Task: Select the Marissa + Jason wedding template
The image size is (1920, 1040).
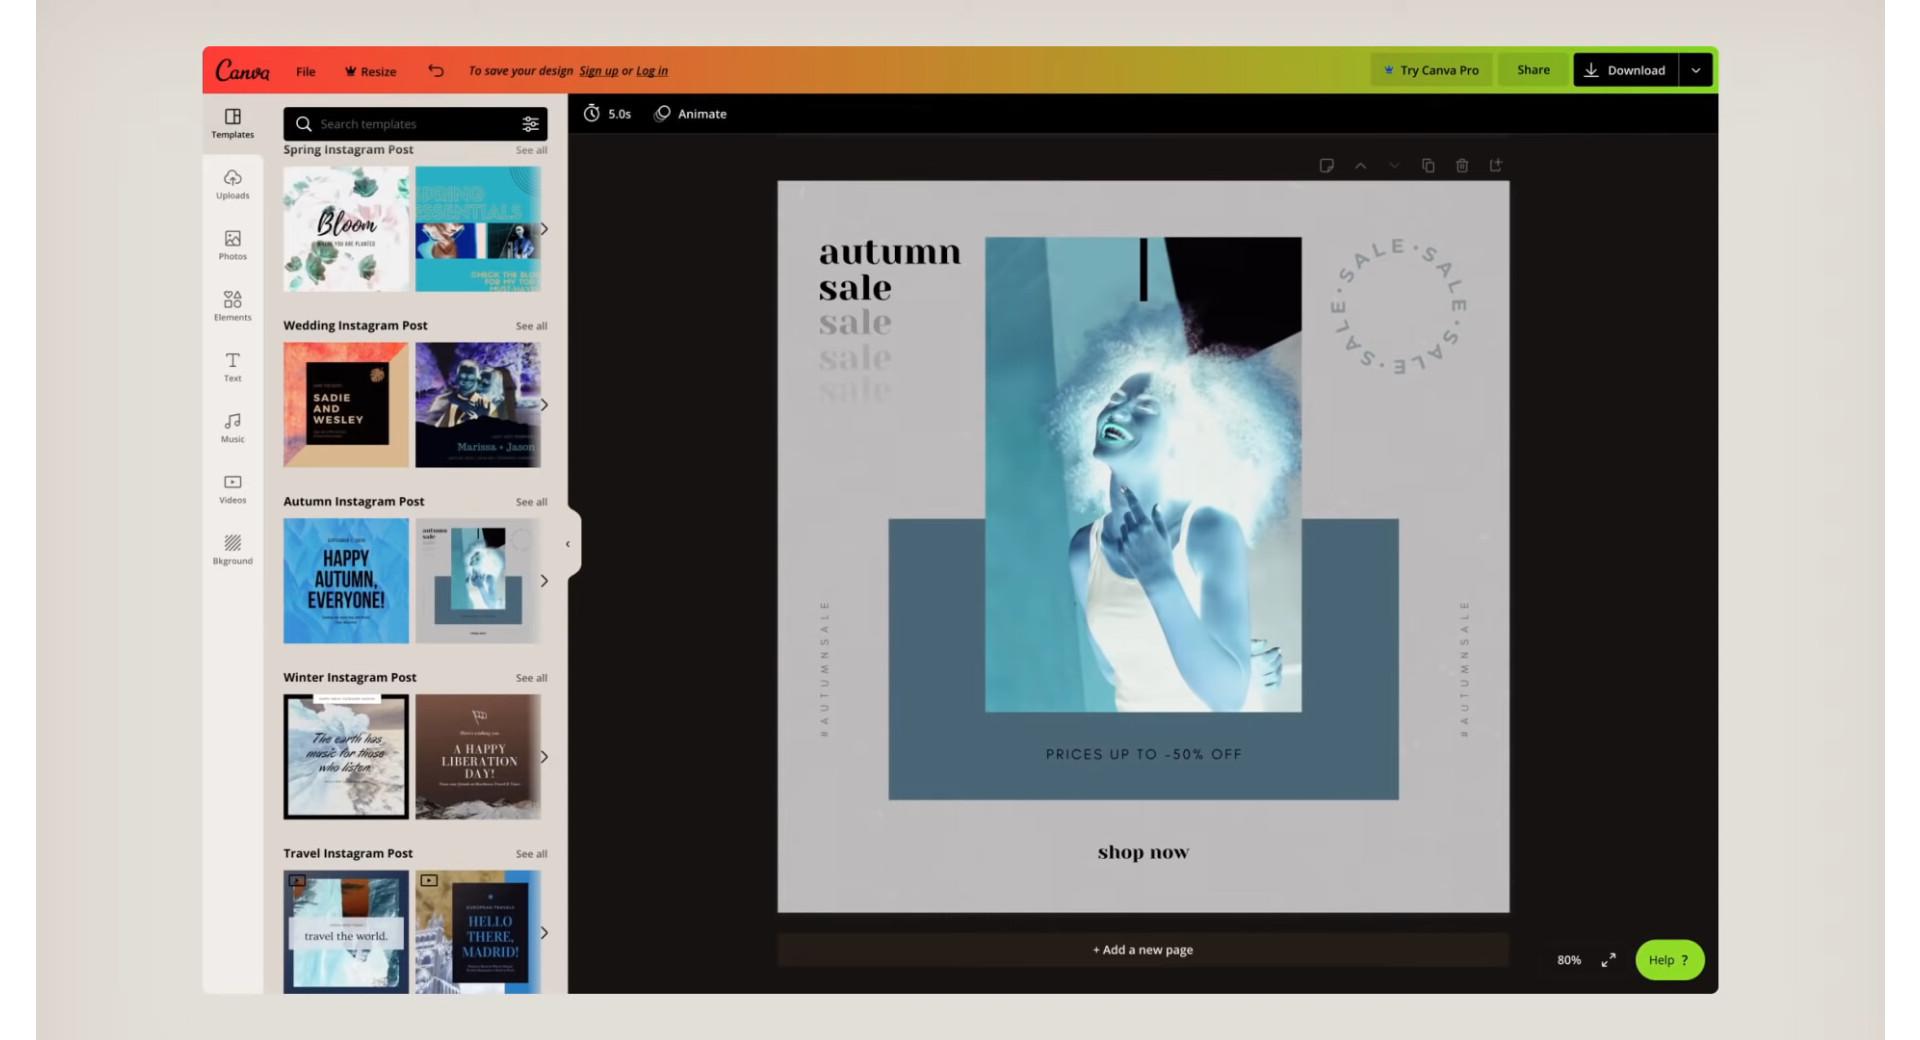Action: (x=478, y=405)
